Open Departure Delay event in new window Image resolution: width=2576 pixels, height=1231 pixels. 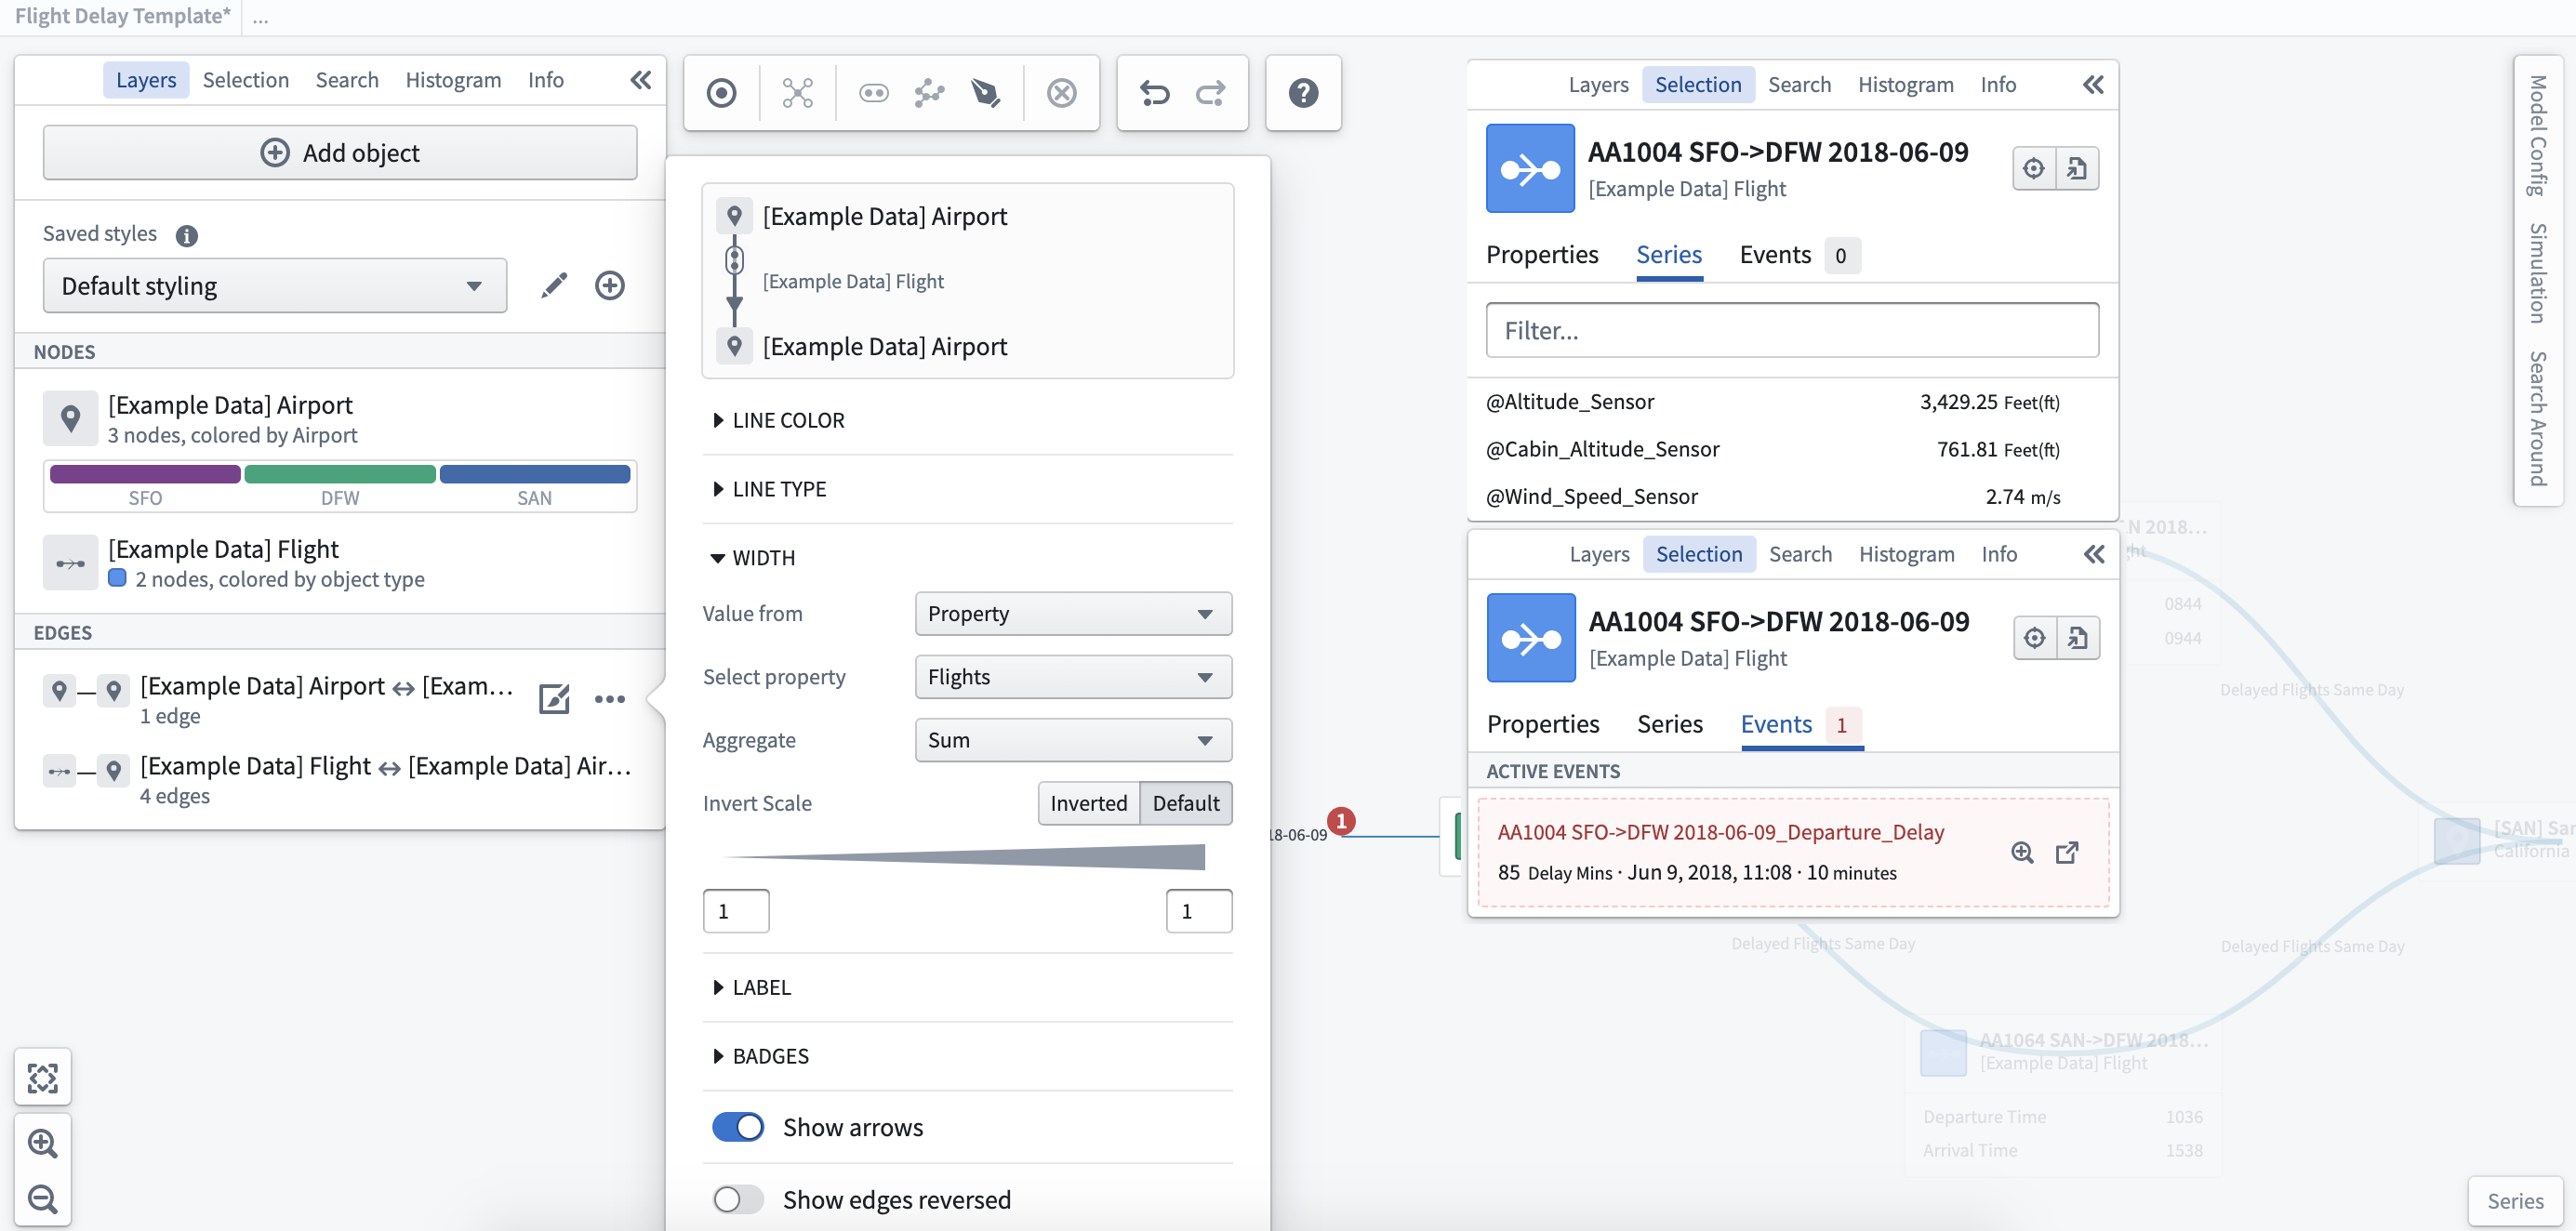click(x=2067, y=852)
